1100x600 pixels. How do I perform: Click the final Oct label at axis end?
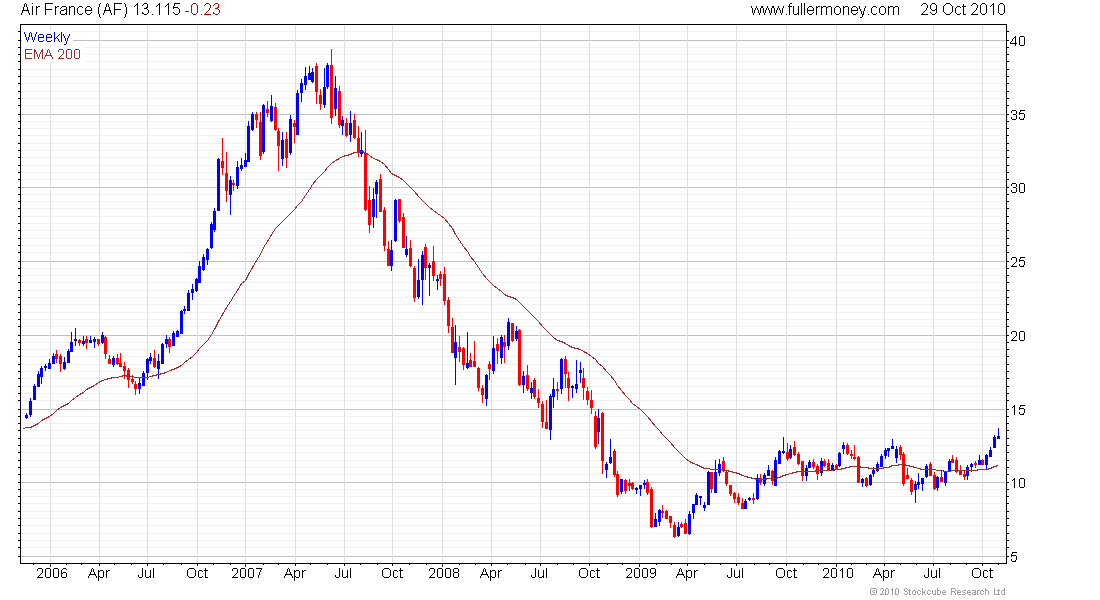981,573
